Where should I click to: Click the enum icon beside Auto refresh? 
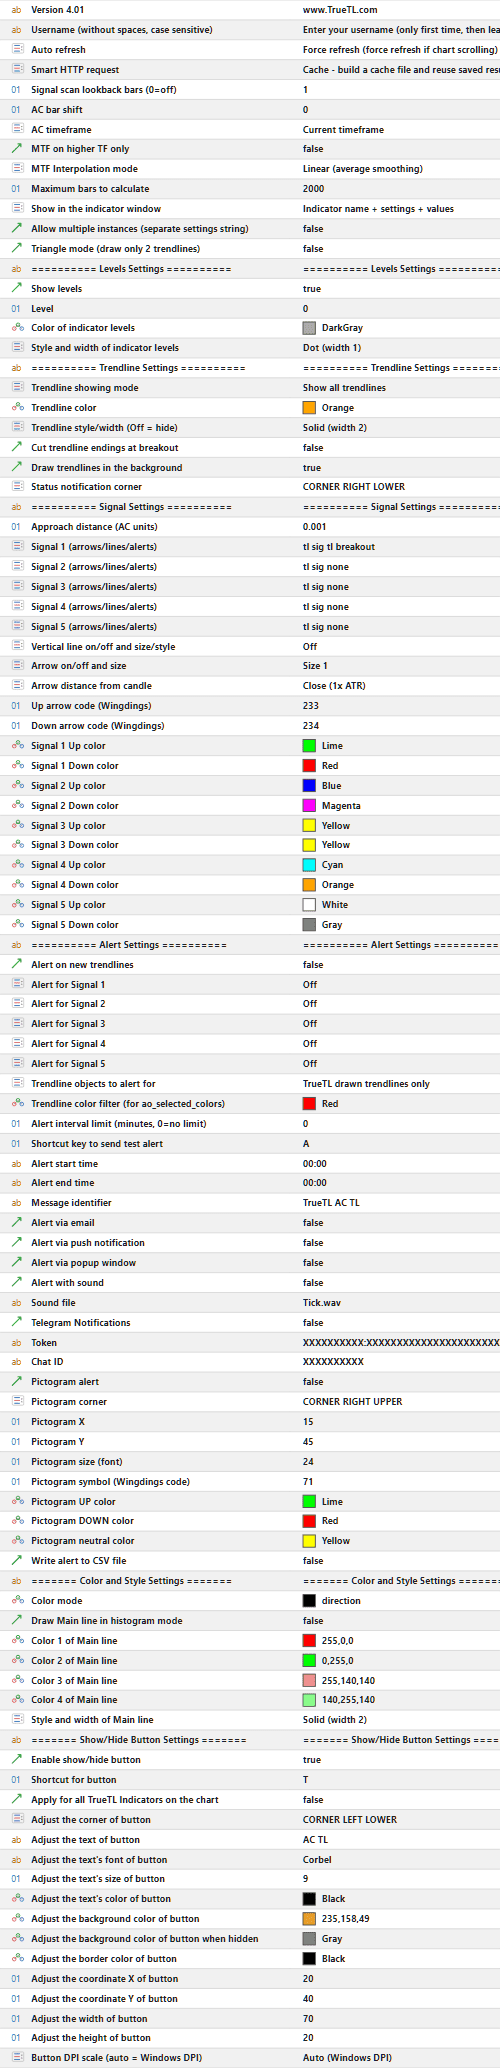click(16, 50)
